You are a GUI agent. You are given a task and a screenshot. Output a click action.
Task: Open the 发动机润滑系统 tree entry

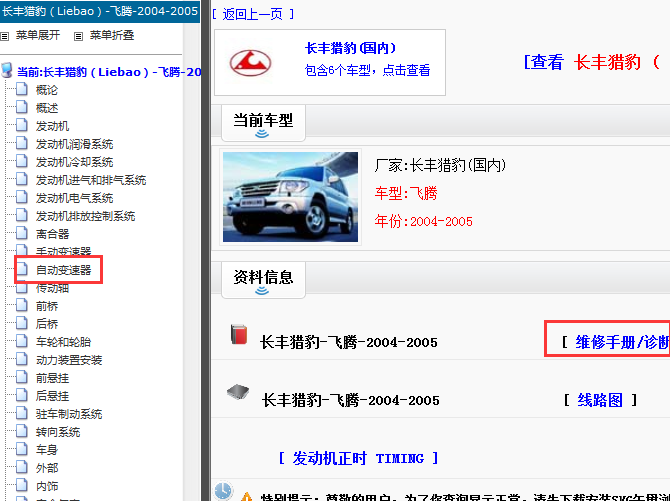pyautogui.click(x=74, y=144)
